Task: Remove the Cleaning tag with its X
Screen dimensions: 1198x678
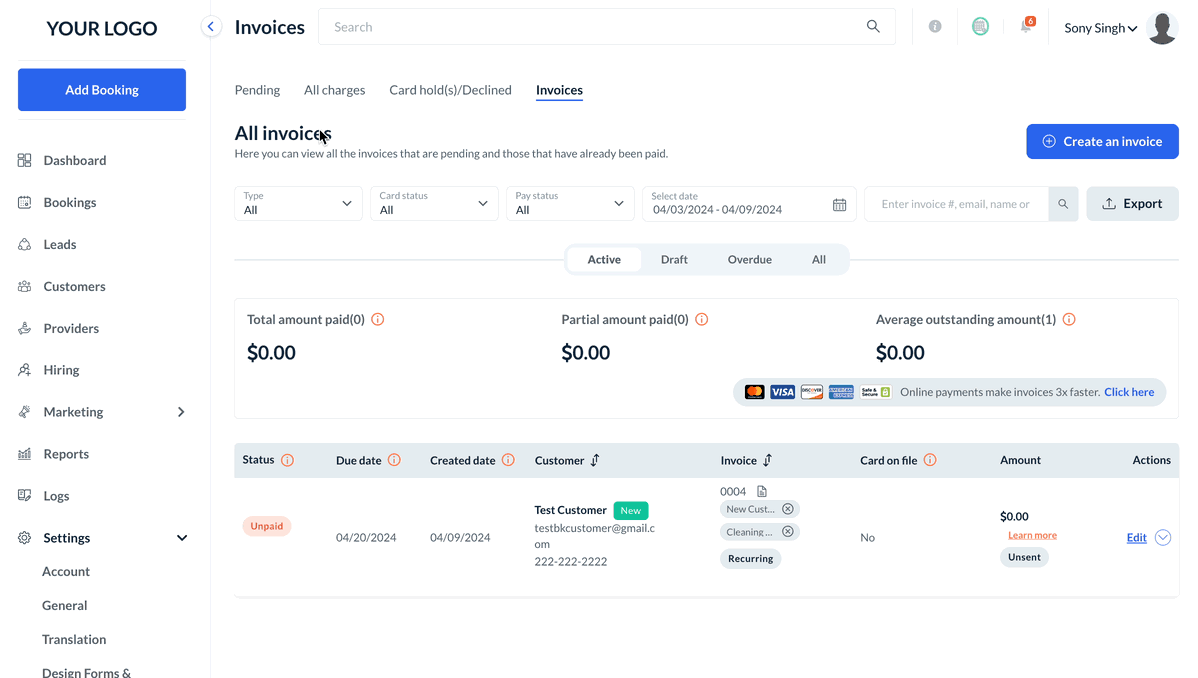Action: coord(788,532)
